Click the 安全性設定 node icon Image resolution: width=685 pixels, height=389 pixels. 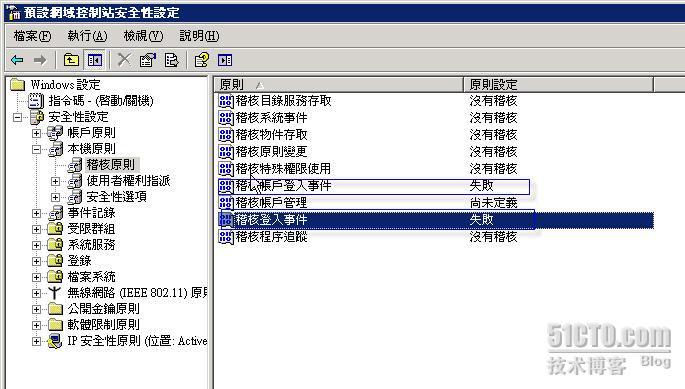click(37, 117)
